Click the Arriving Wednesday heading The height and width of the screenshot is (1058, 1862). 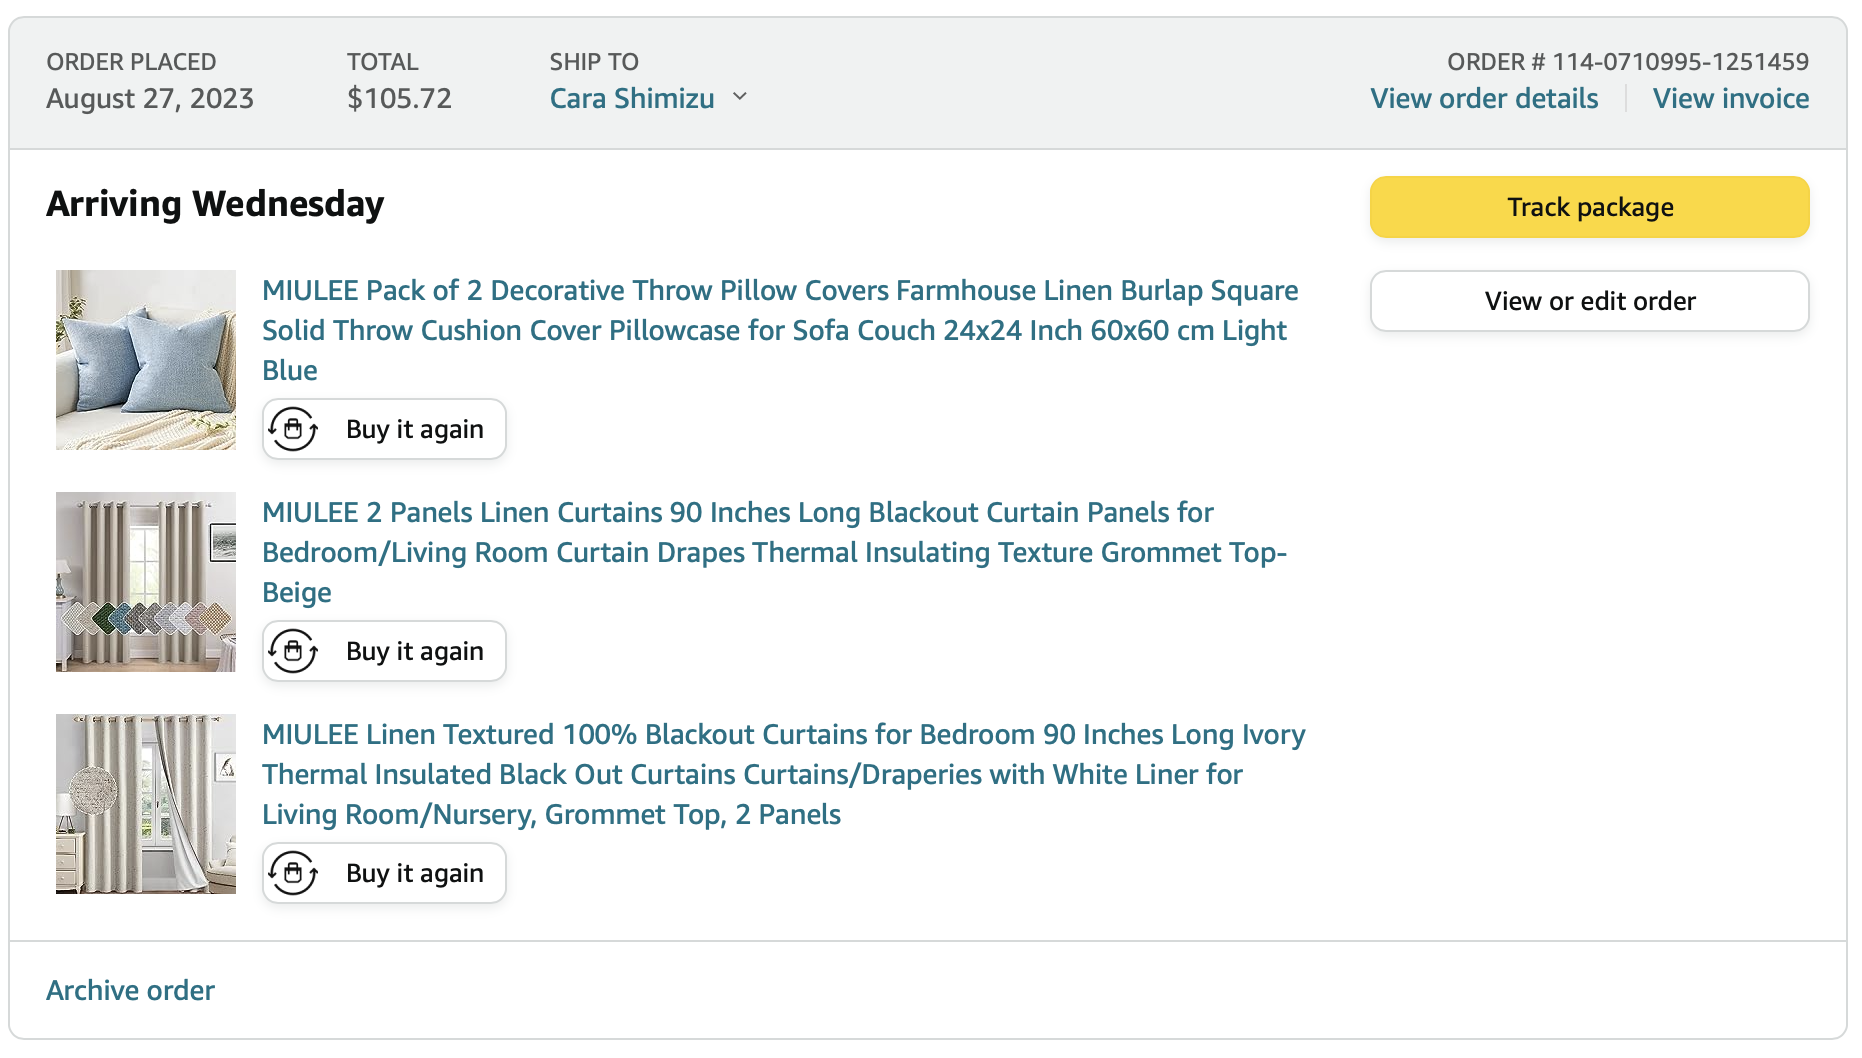coord(215,204)
